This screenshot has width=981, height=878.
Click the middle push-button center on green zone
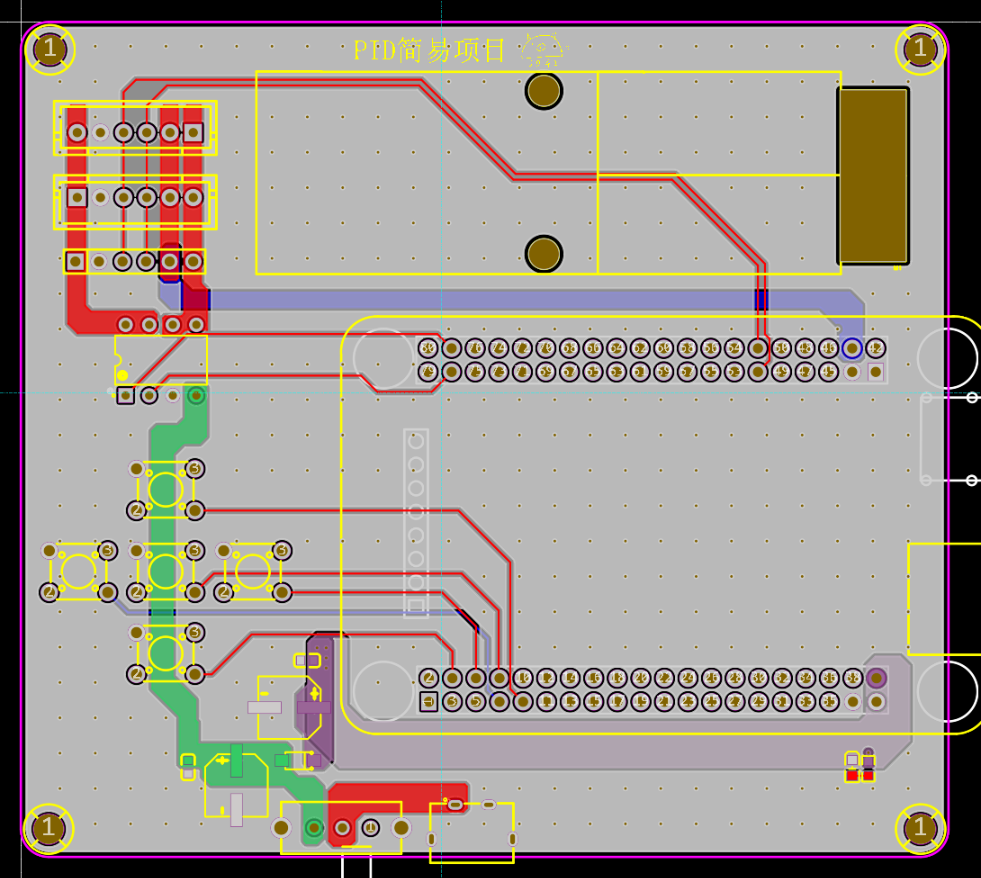(165, 571)
